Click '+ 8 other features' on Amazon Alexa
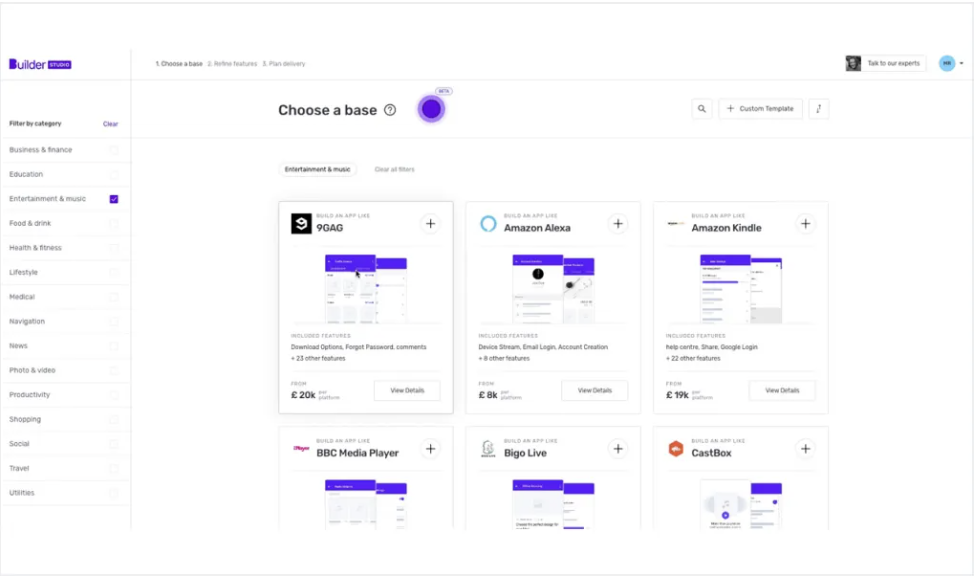 coord(504,359)
